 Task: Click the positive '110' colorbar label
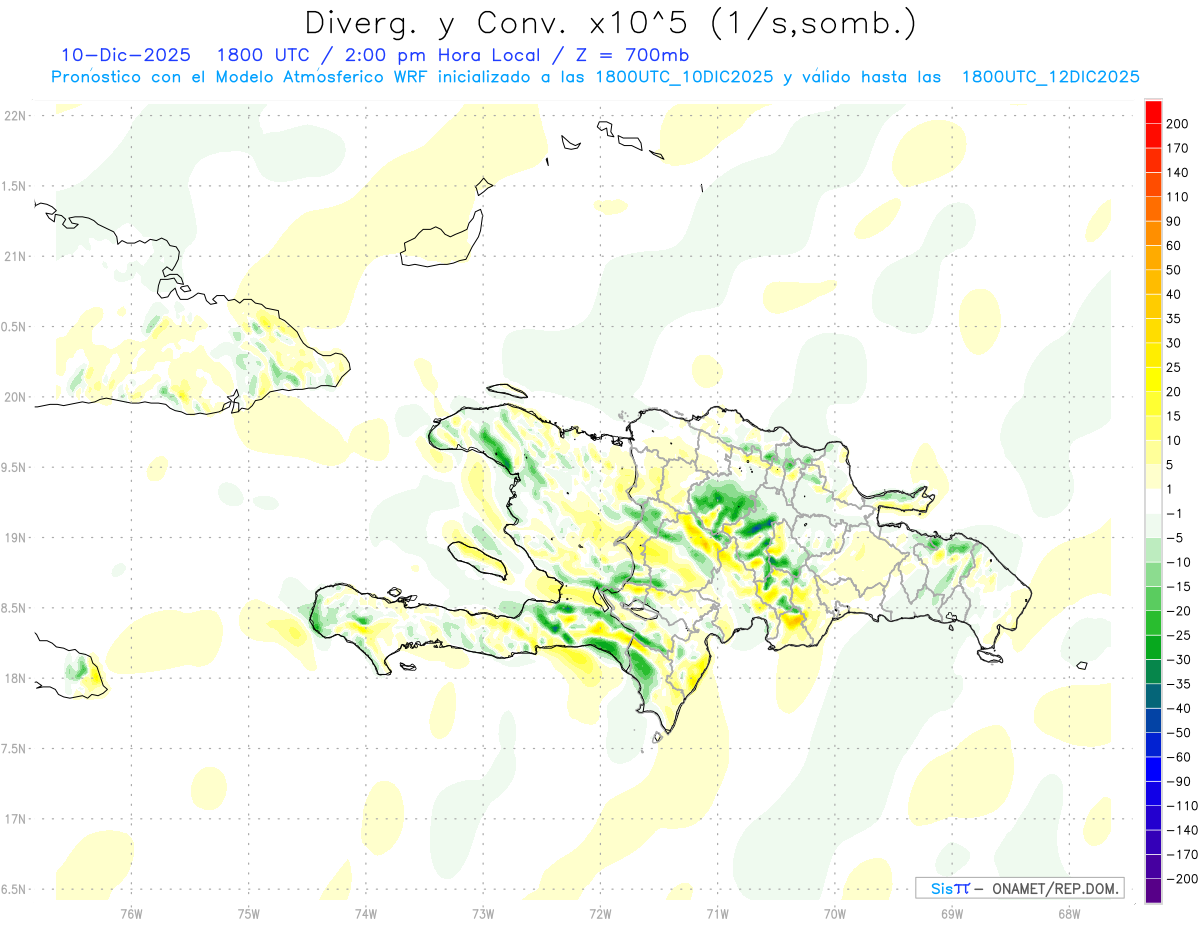1179,197
